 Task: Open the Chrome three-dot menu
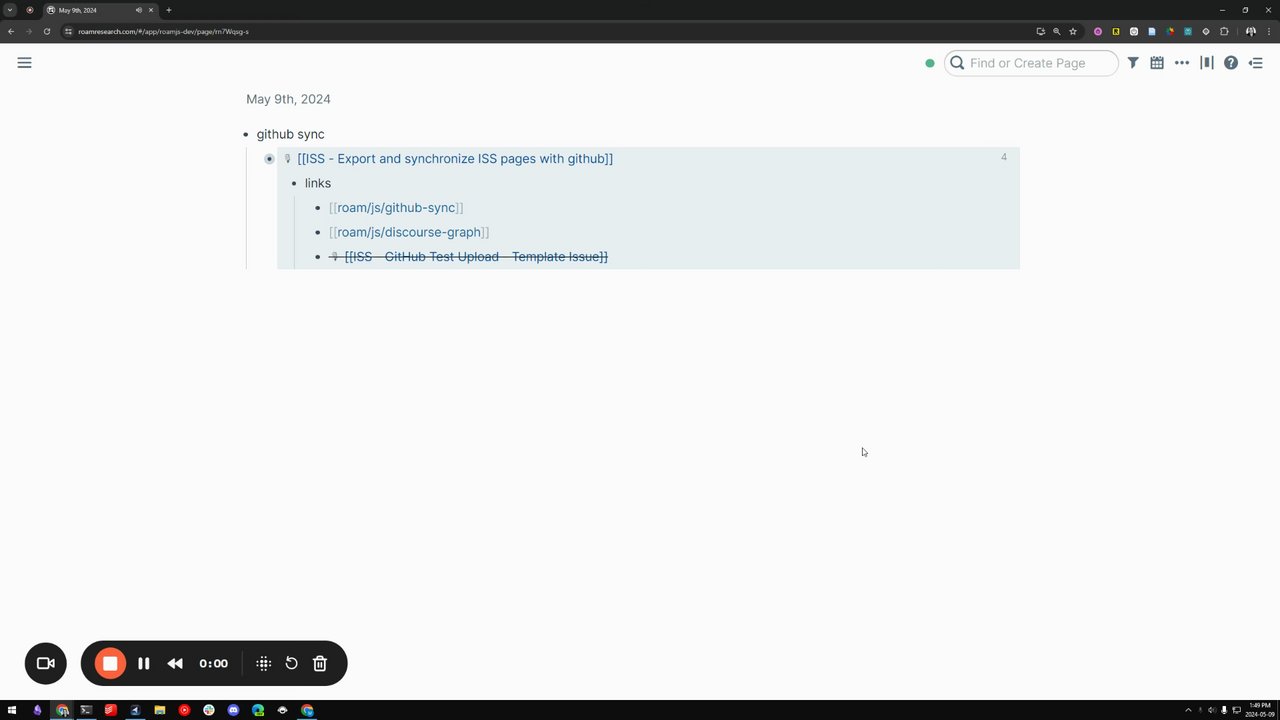1268,31
